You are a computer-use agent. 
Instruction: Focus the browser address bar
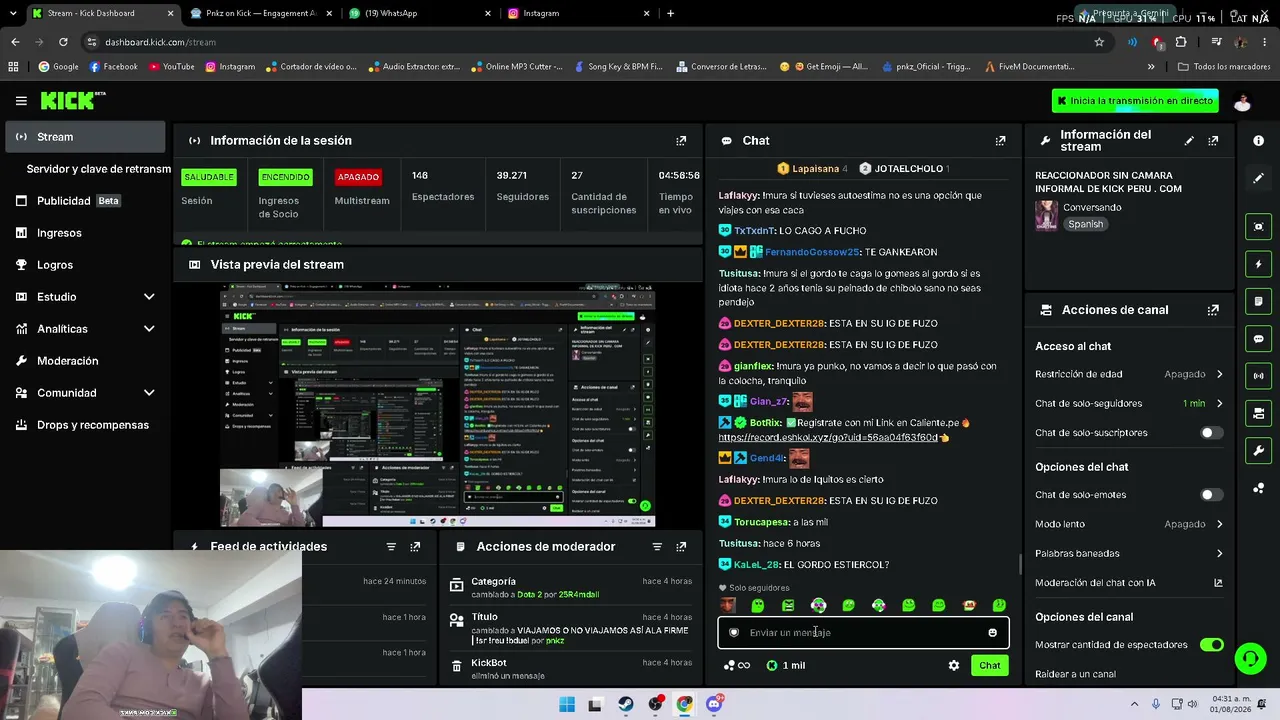(x=590, y=42)
